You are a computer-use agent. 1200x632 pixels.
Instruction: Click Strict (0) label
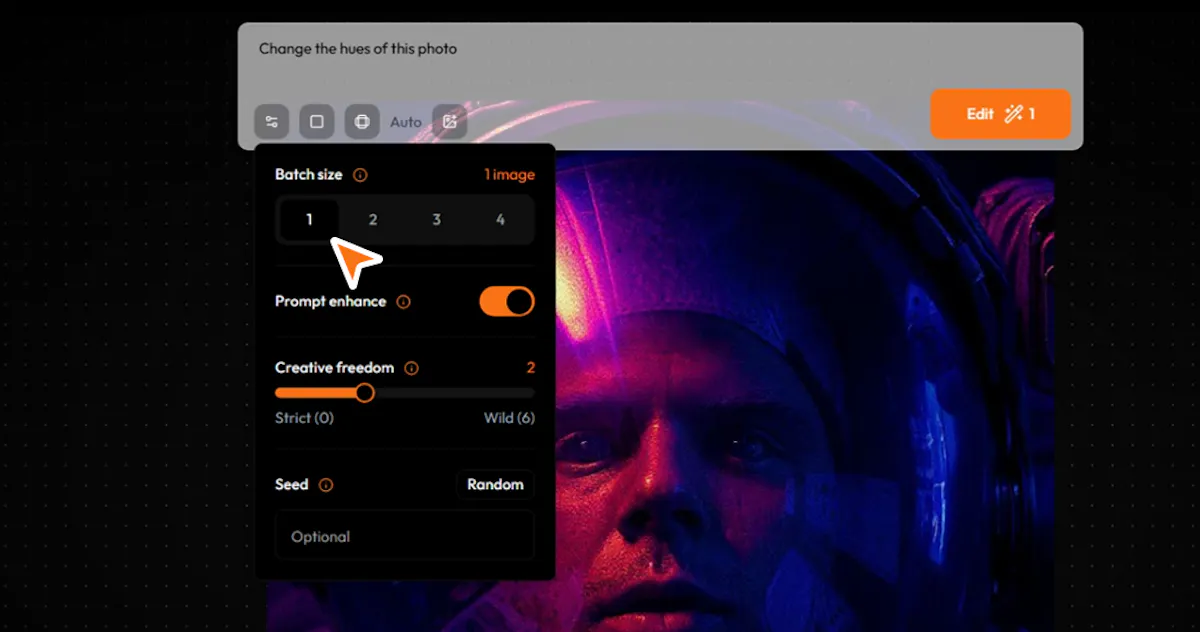pos(304,418)
